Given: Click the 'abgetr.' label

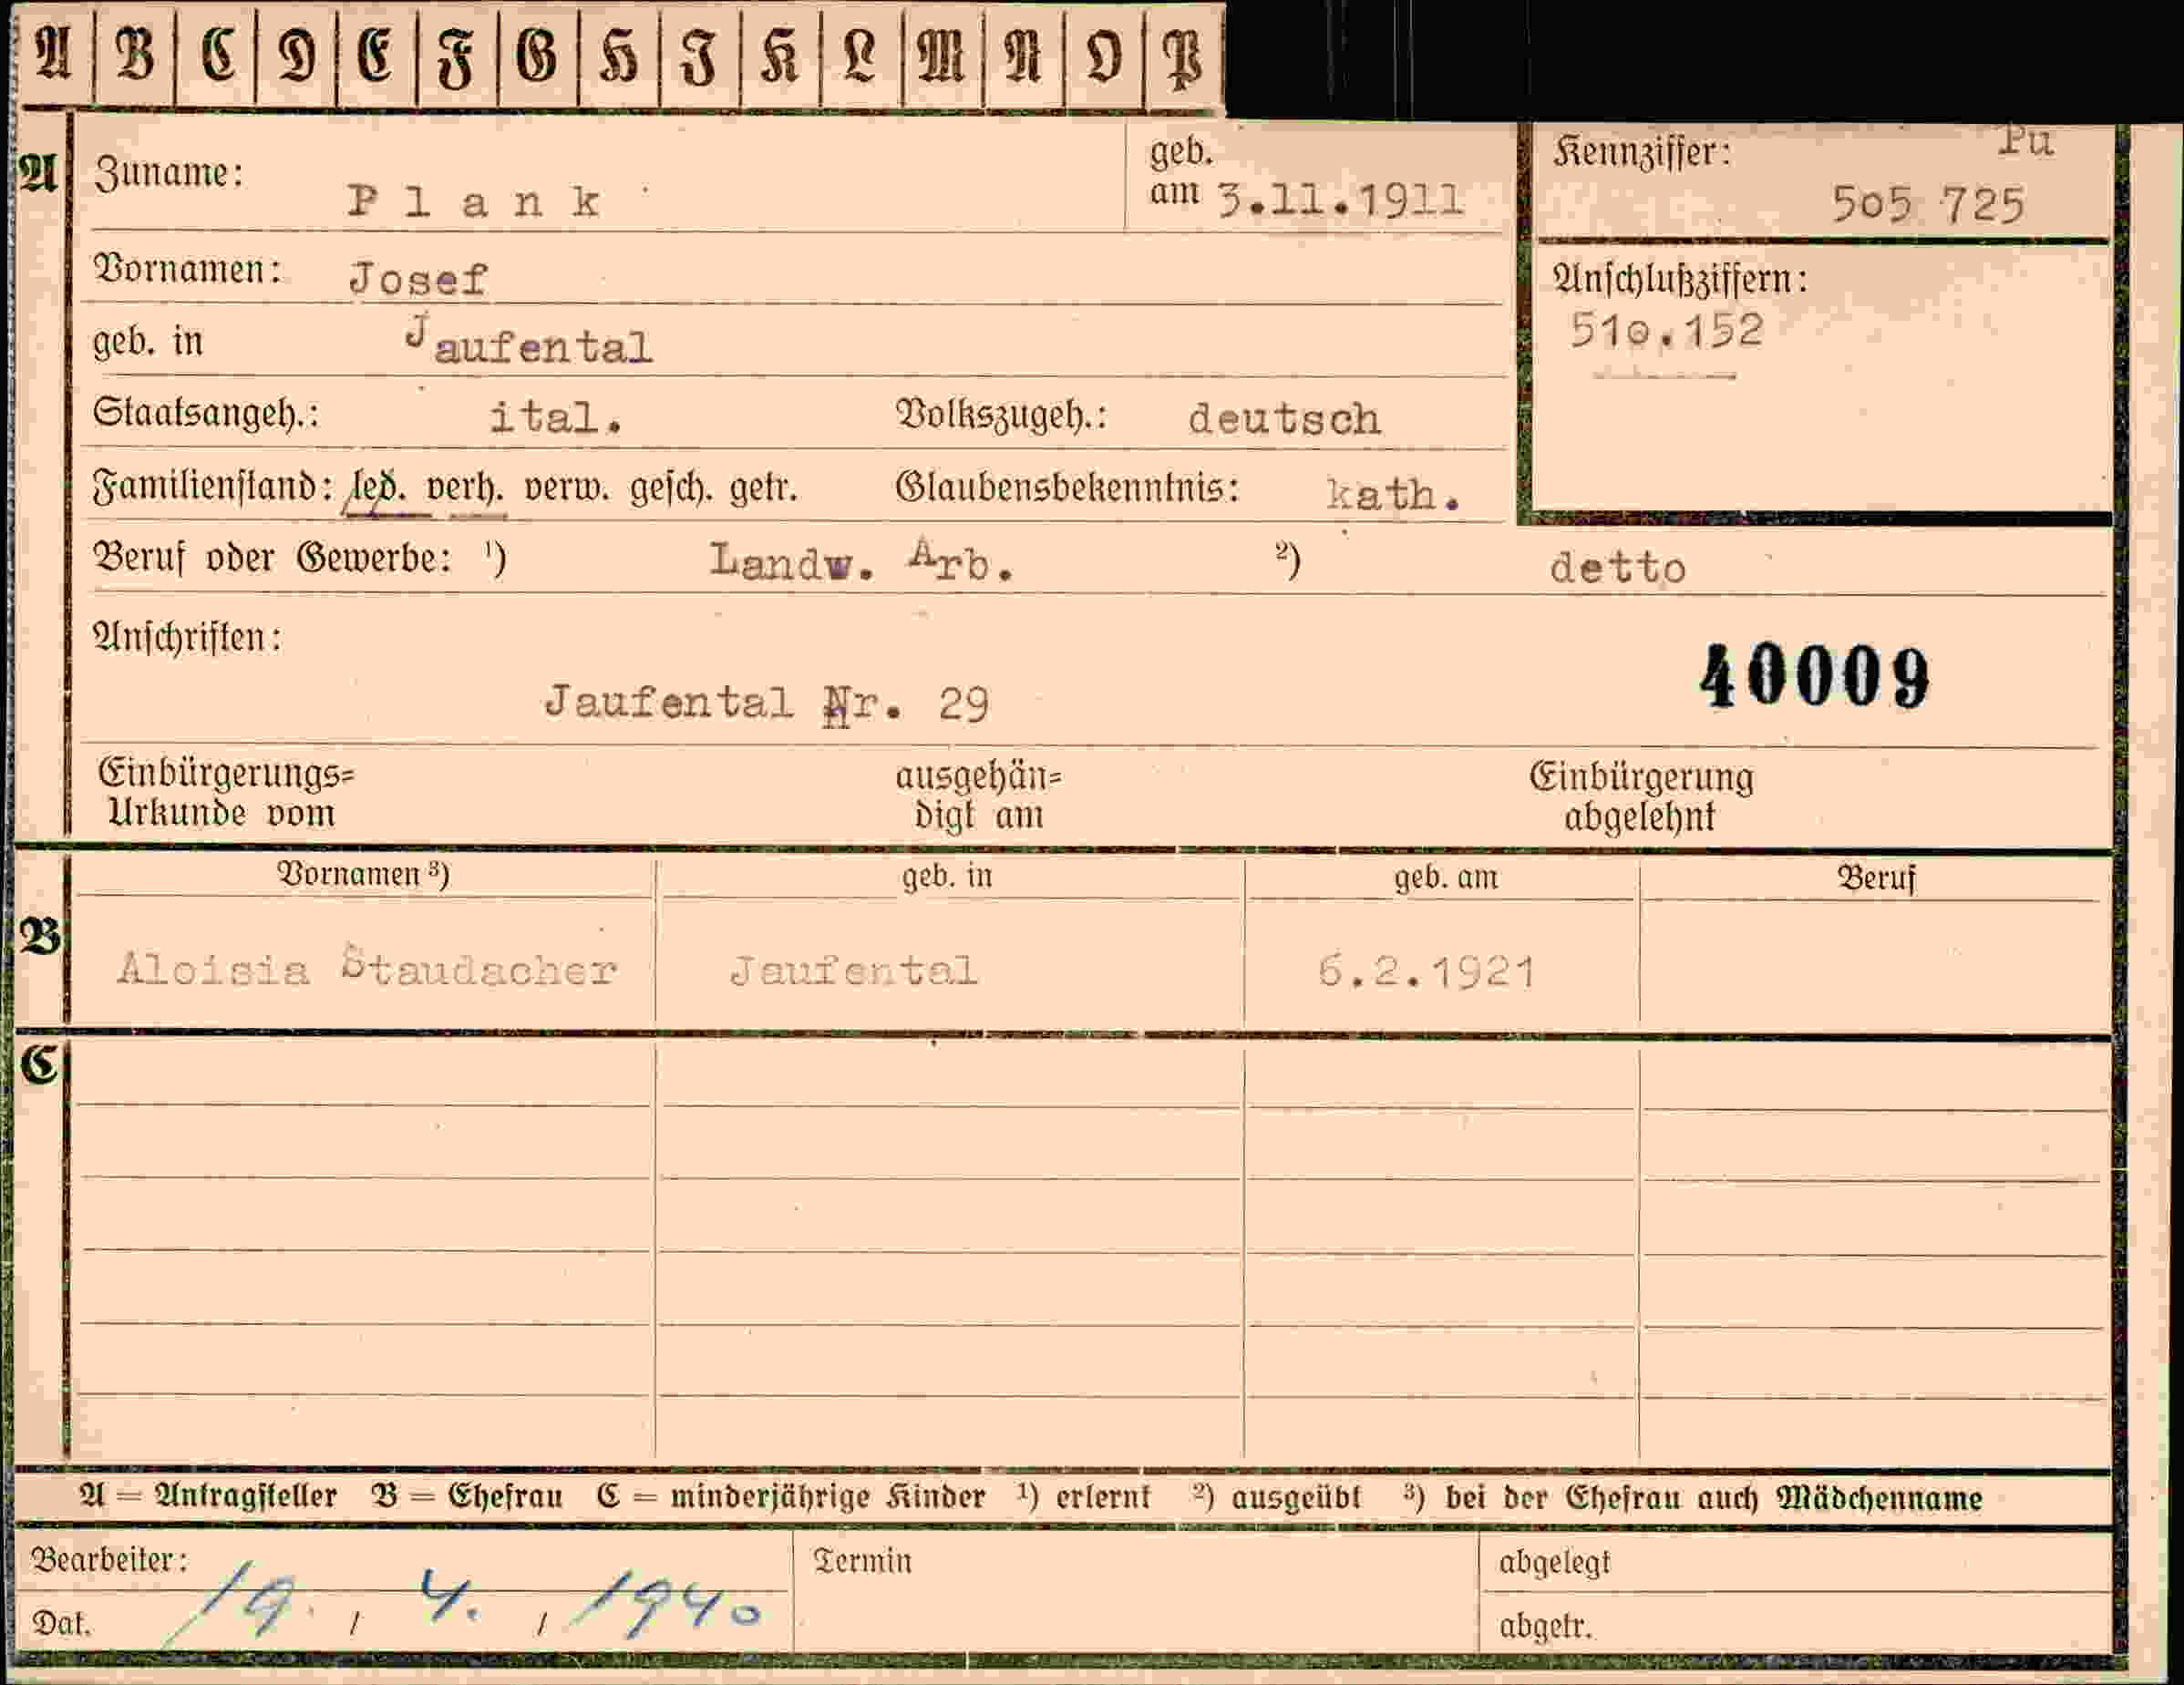Looking at the screenshot, I should 1544,1627.
